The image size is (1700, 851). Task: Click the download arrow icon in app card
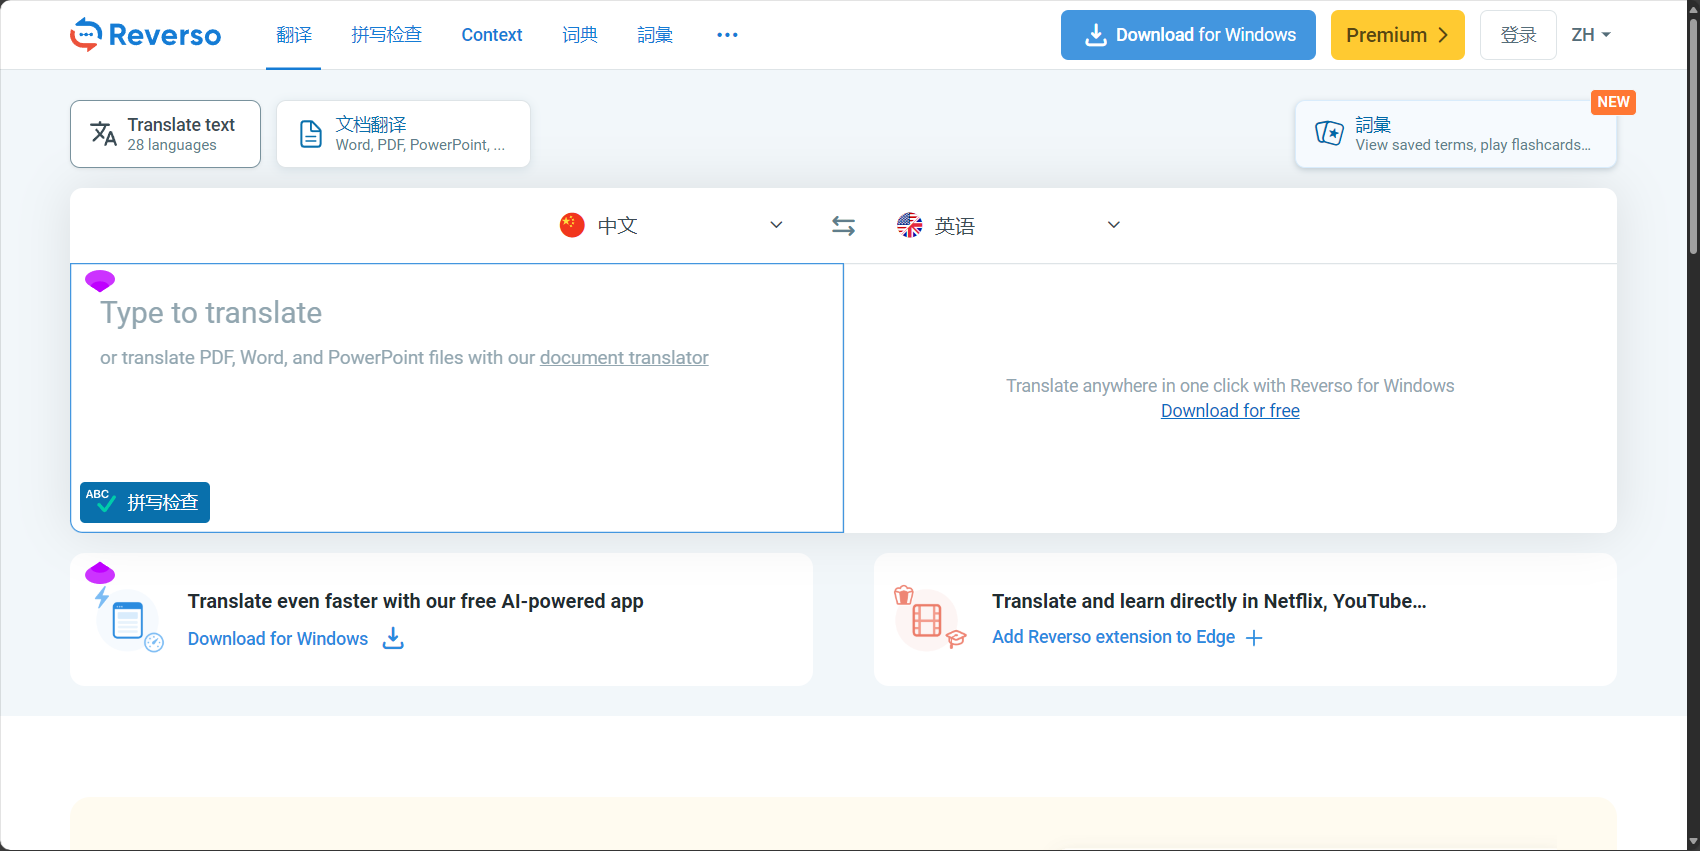tap(394, 638)
